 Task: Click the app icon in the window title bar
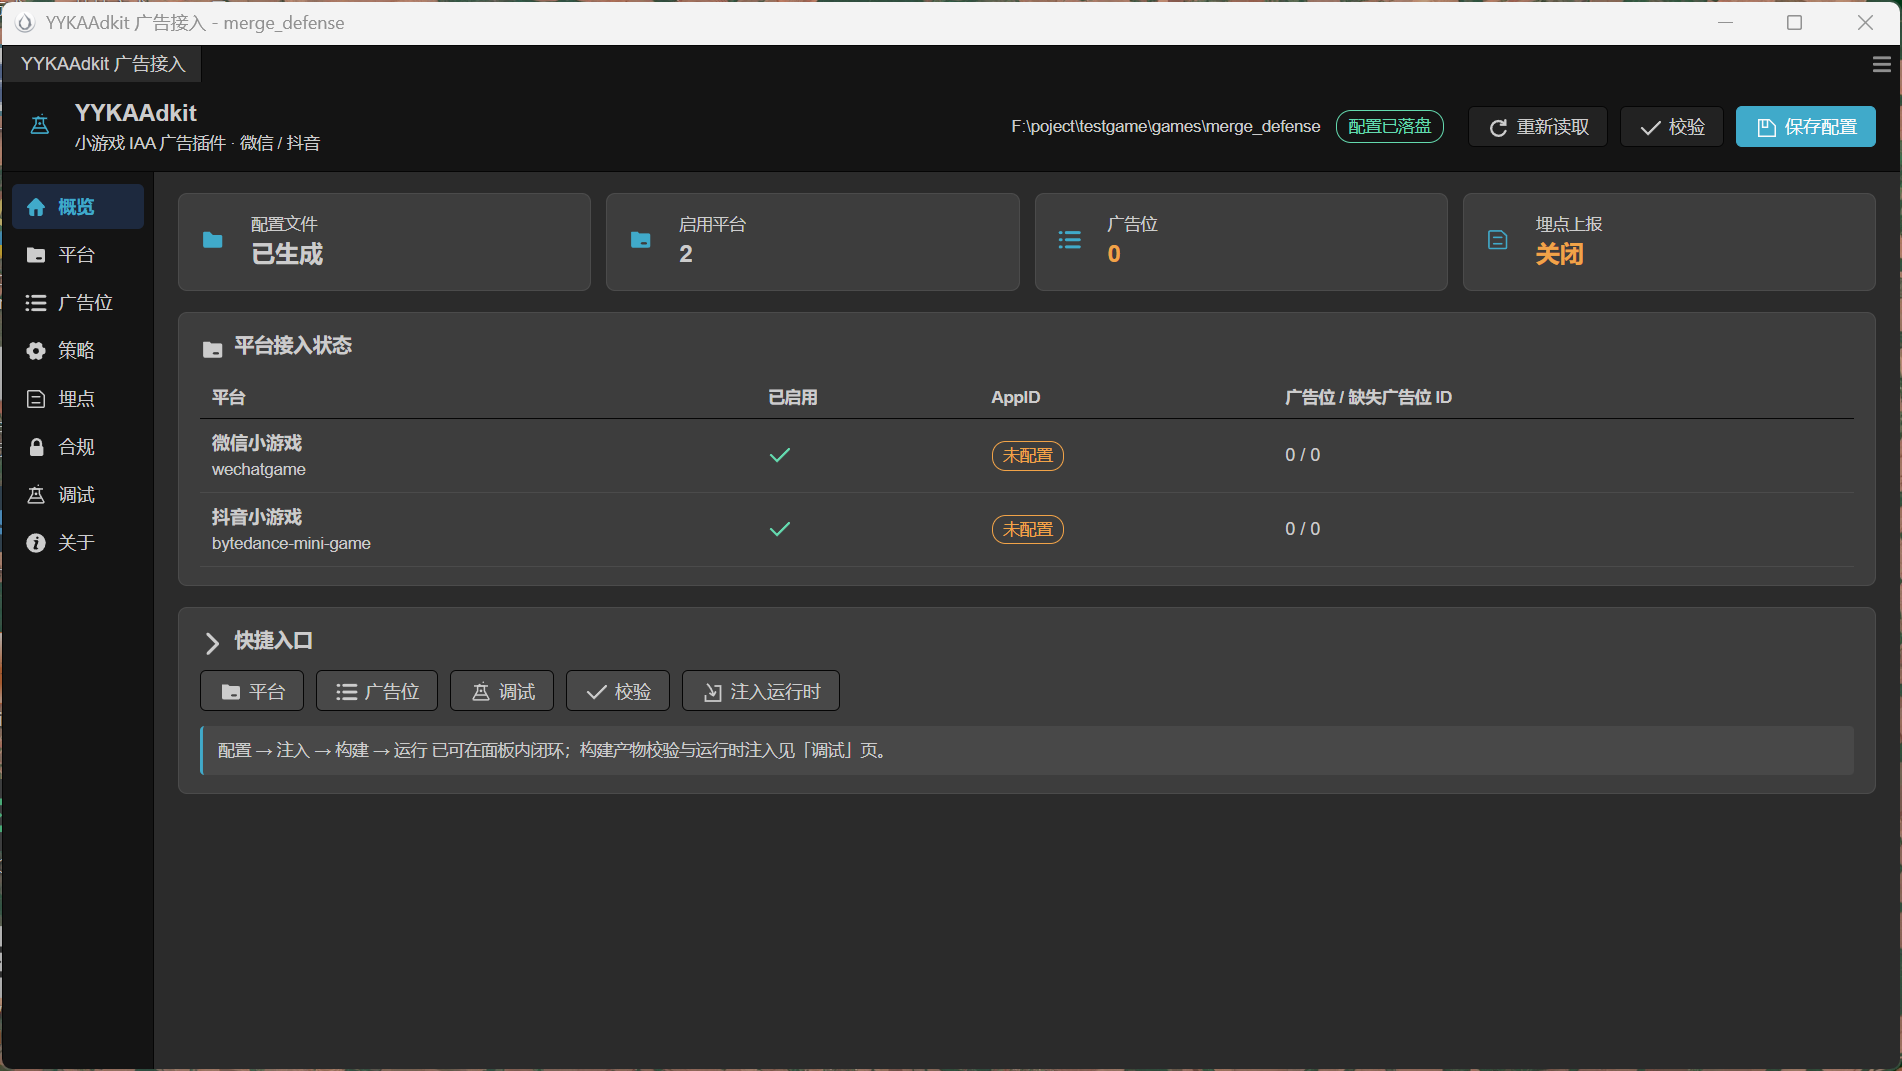click(x=25, y=23)
